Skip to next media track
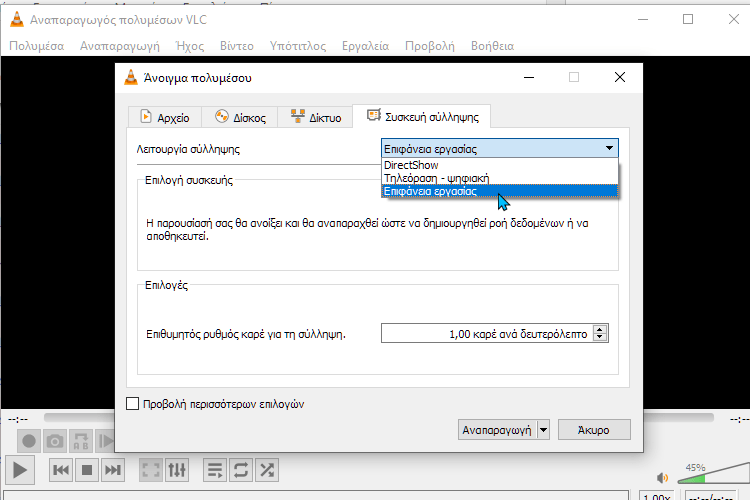750x500 pixels. click(x=113, y=470)
